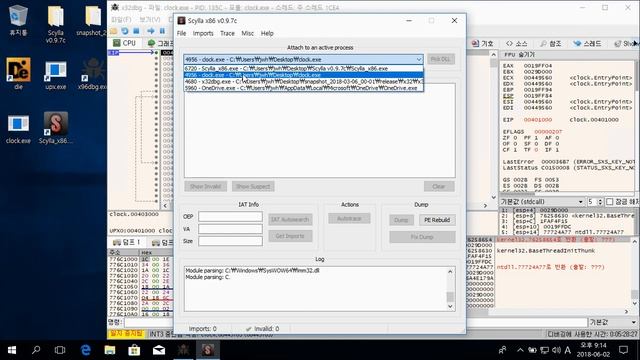This screenshot has height=360, width=640.
Task: Select 4956 clock.exe process entry
Action: 303,75
